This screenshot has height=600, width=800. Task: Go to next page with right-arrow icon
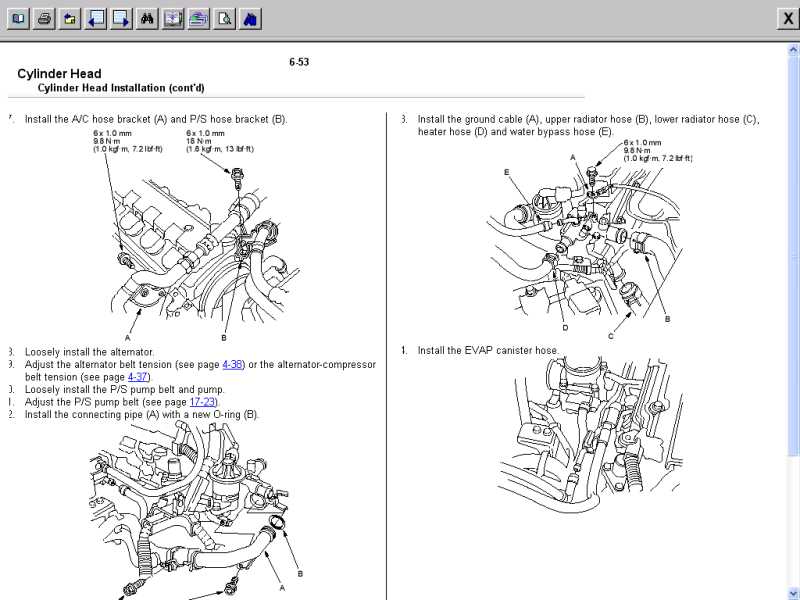tap(121, 19)
